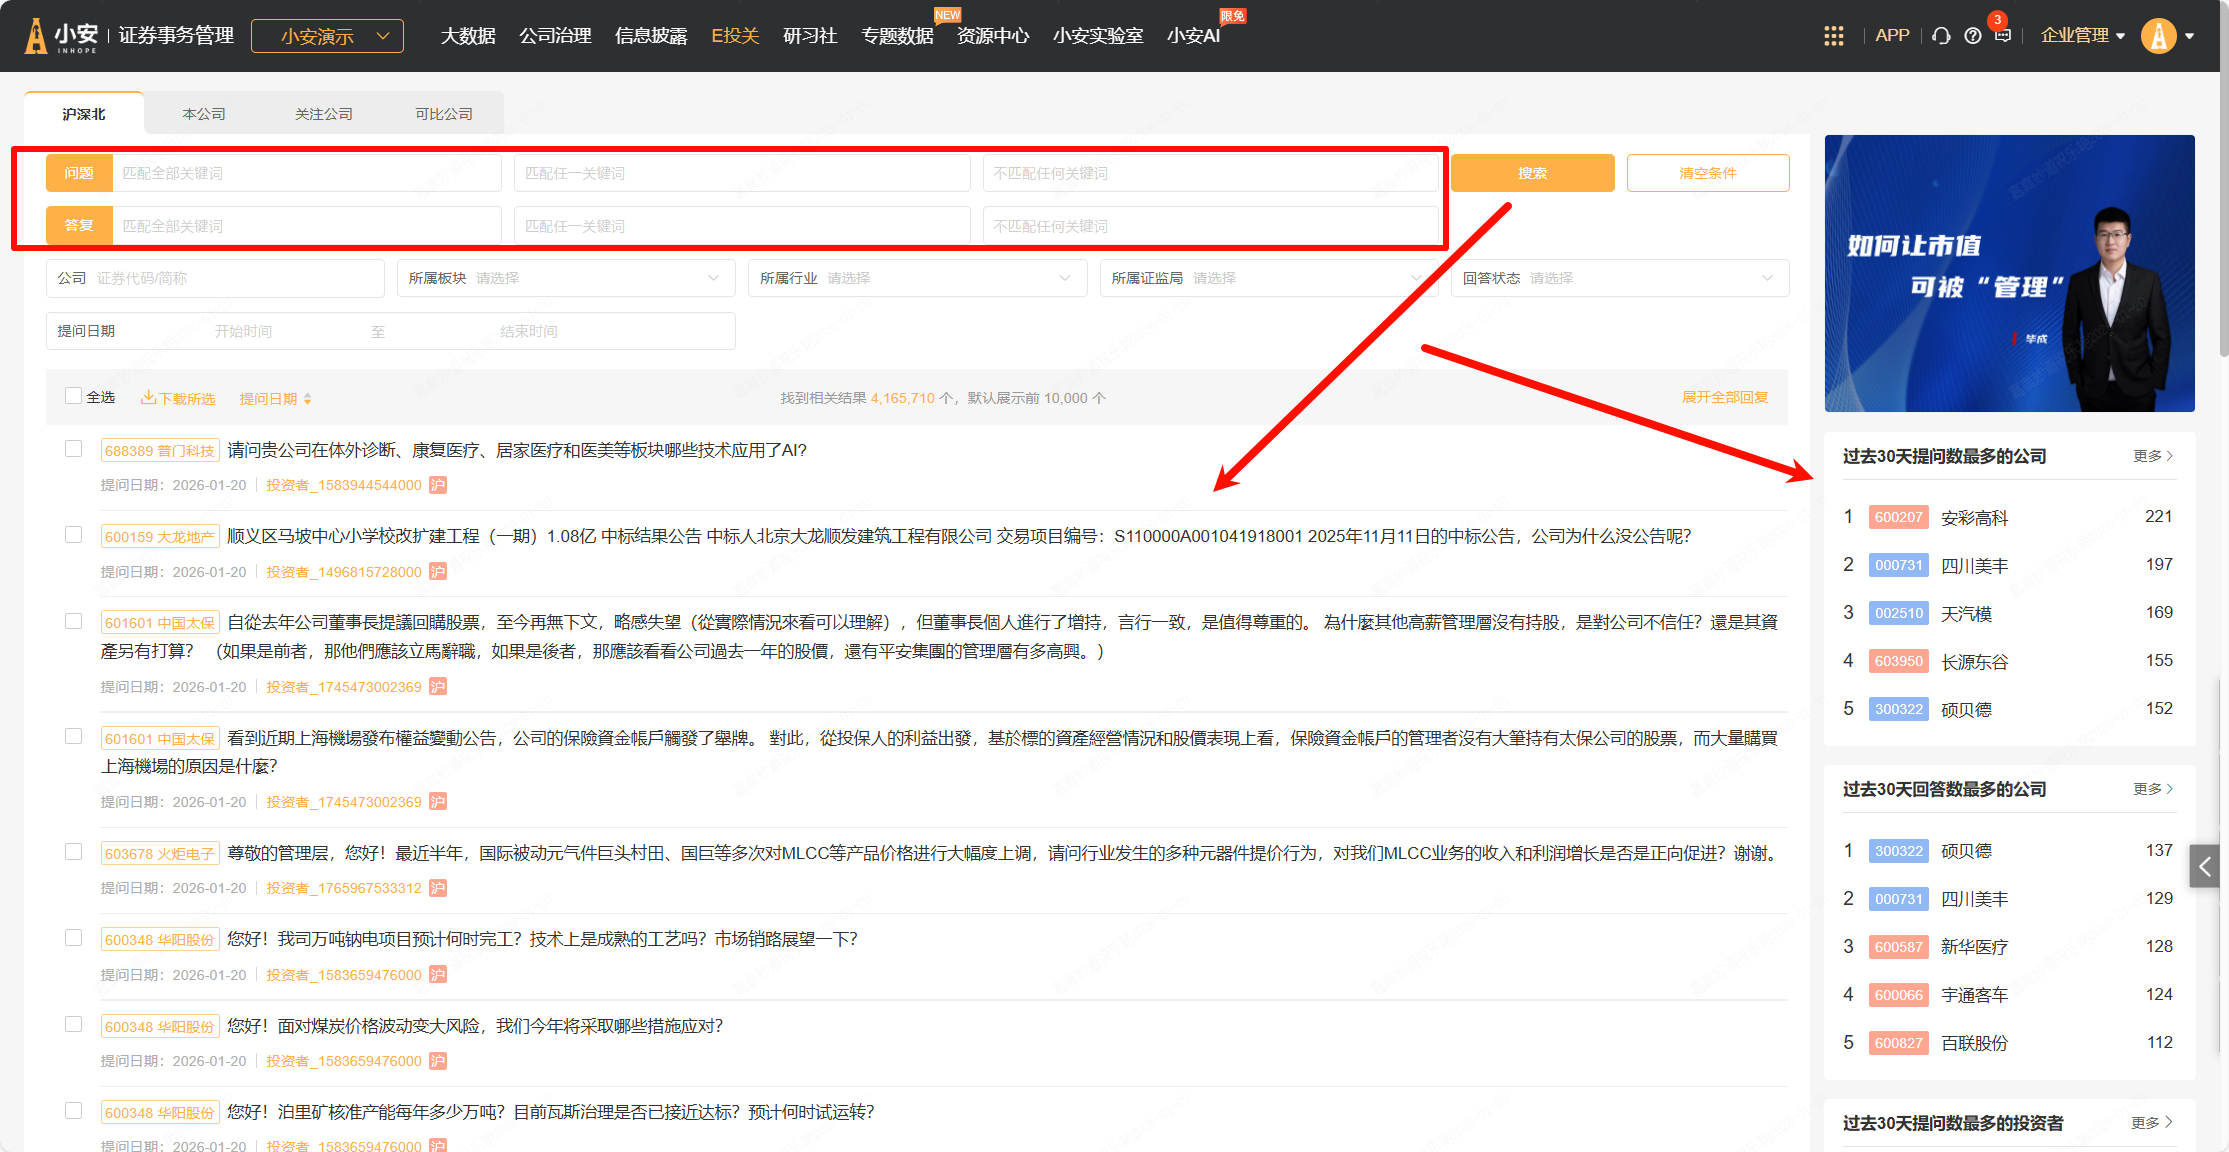Click the side panel collapse arrow
Viewport: 2229px width, 1152px height.
[2204, 866]
